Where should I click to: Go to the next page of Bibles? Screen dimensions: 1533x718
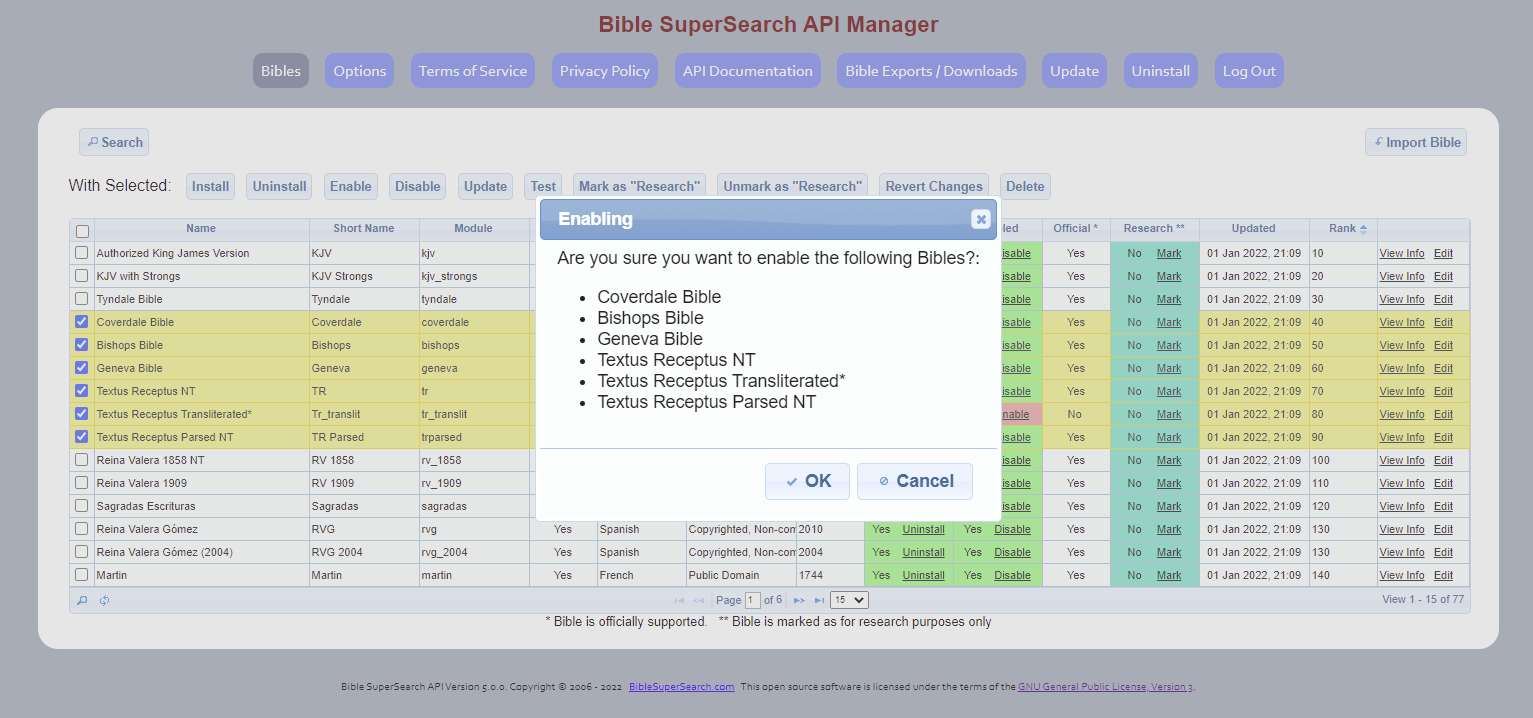pyautogui.click(x=799, y=600)
